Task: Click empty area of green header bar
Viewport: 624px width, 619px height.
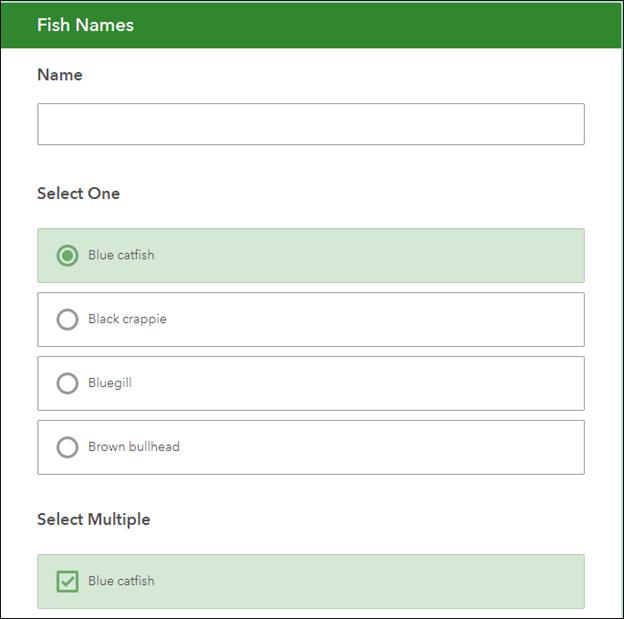Action: pos(400,25)
